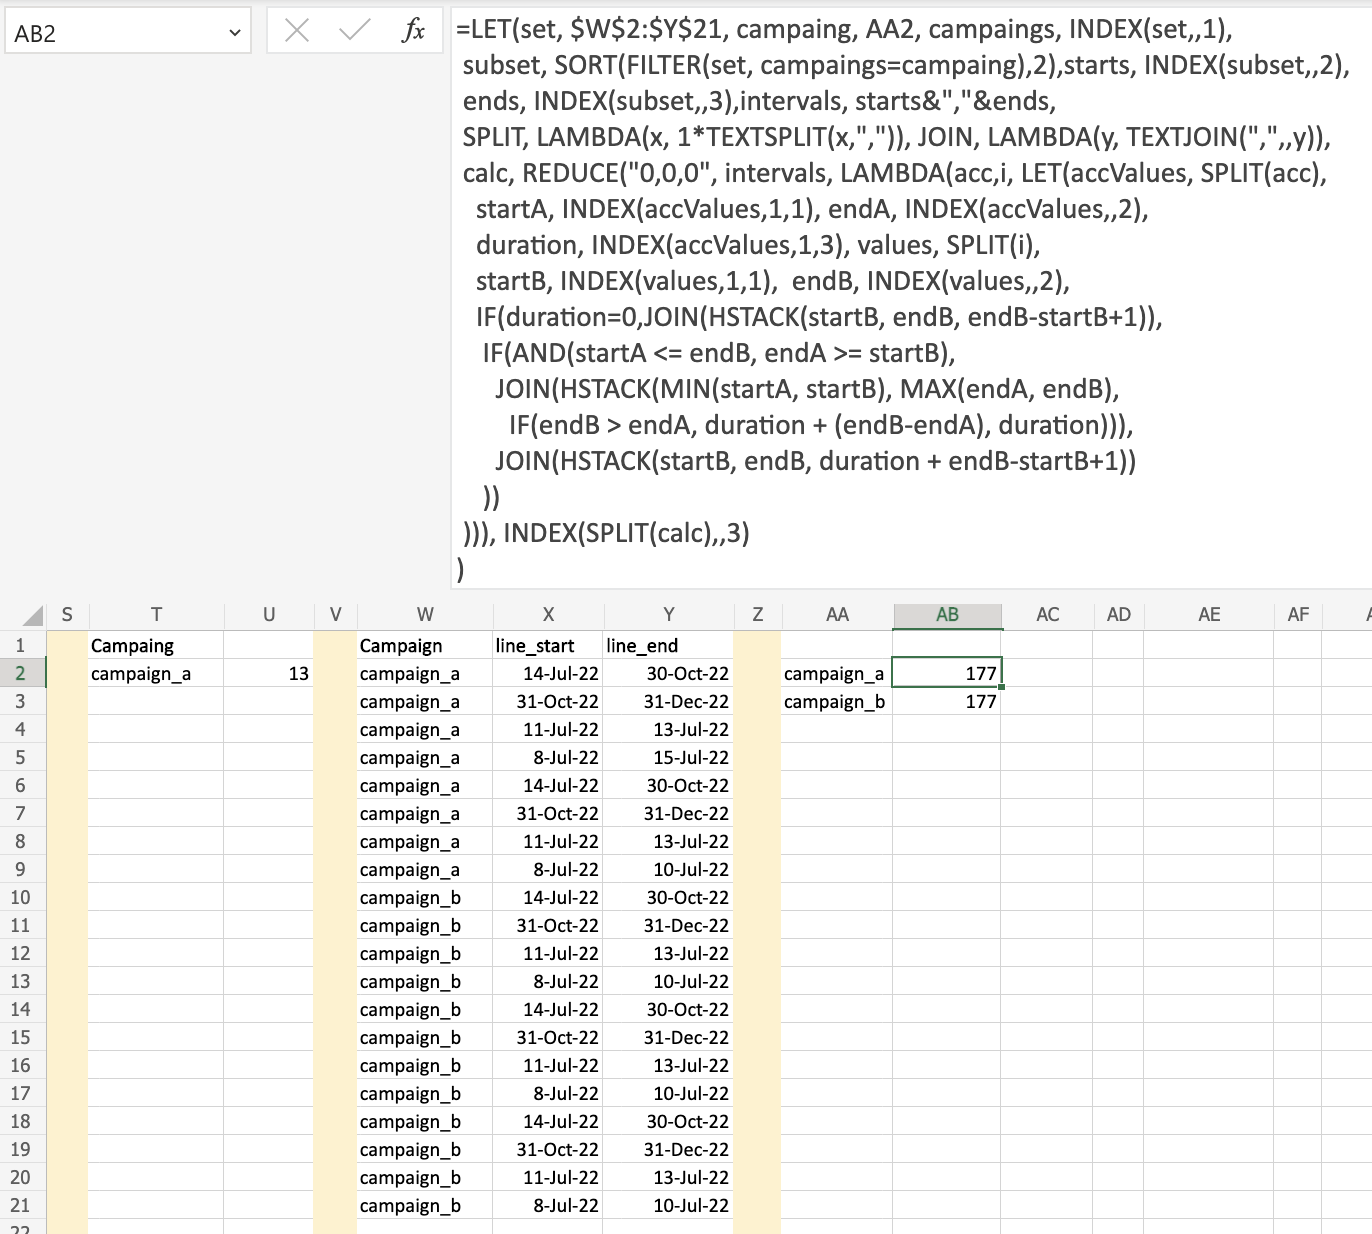Select all cells with corner triangle

coord(33,615)
